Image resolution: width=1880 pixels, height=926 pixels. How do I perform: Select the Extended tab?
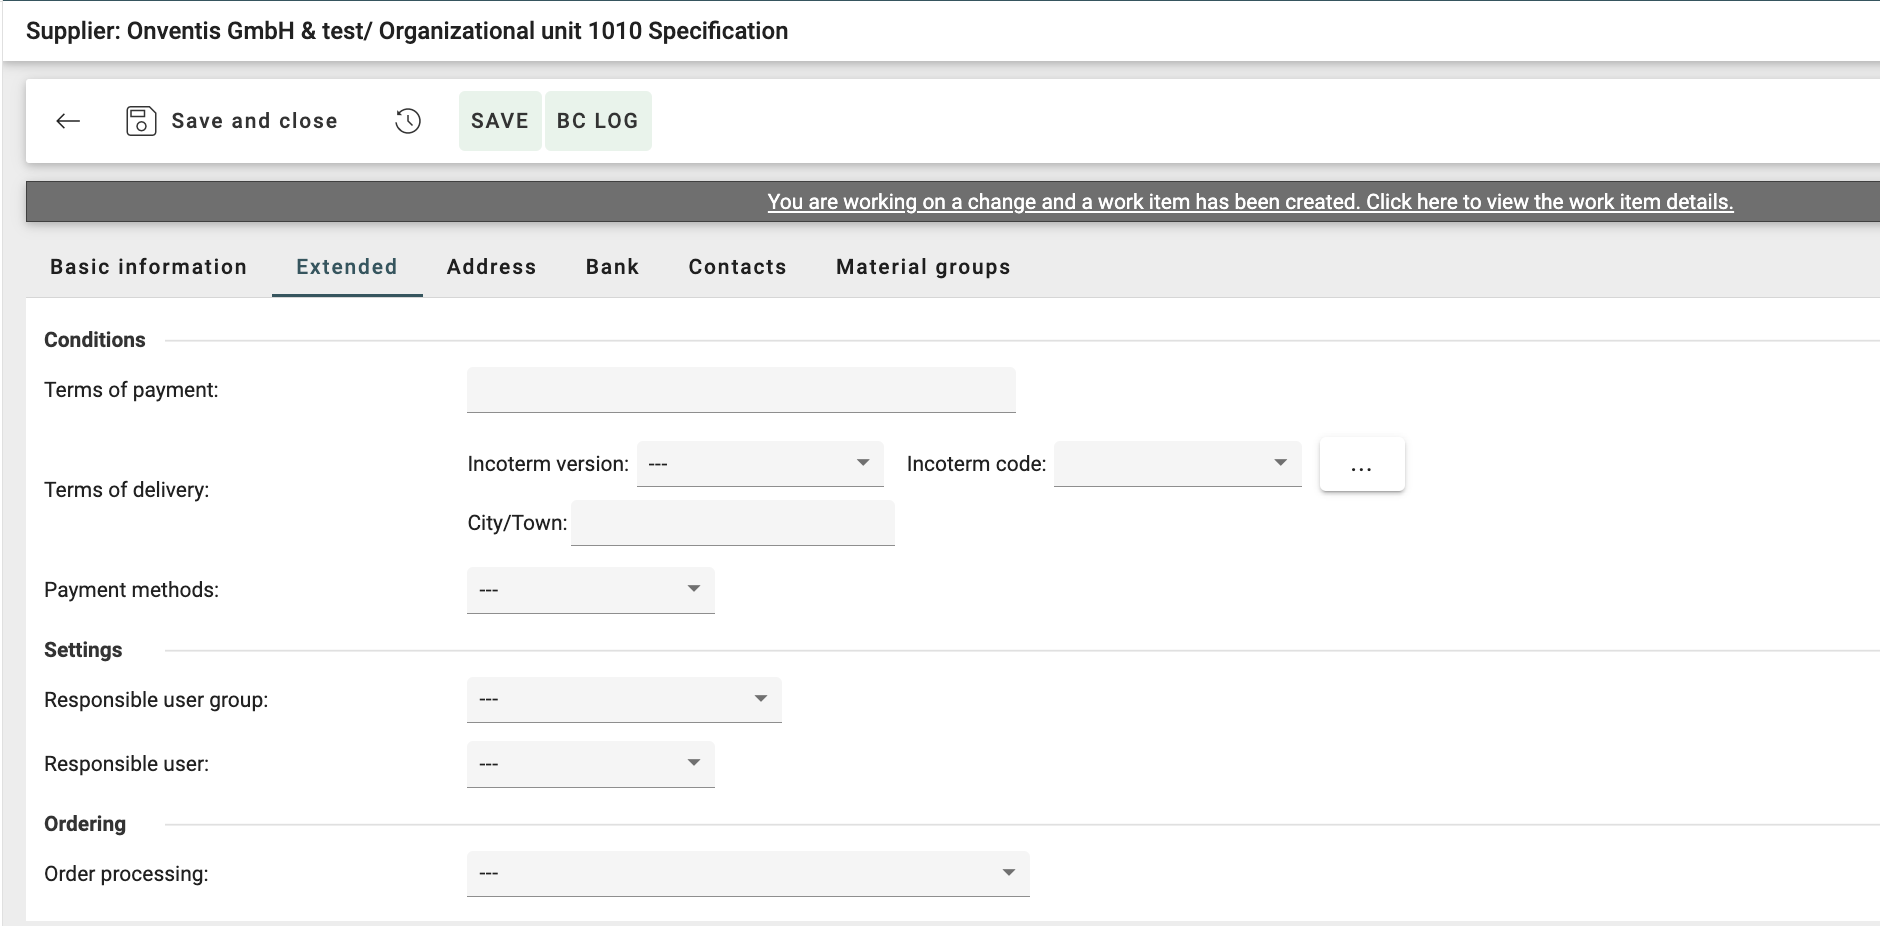tap(347, 267)
